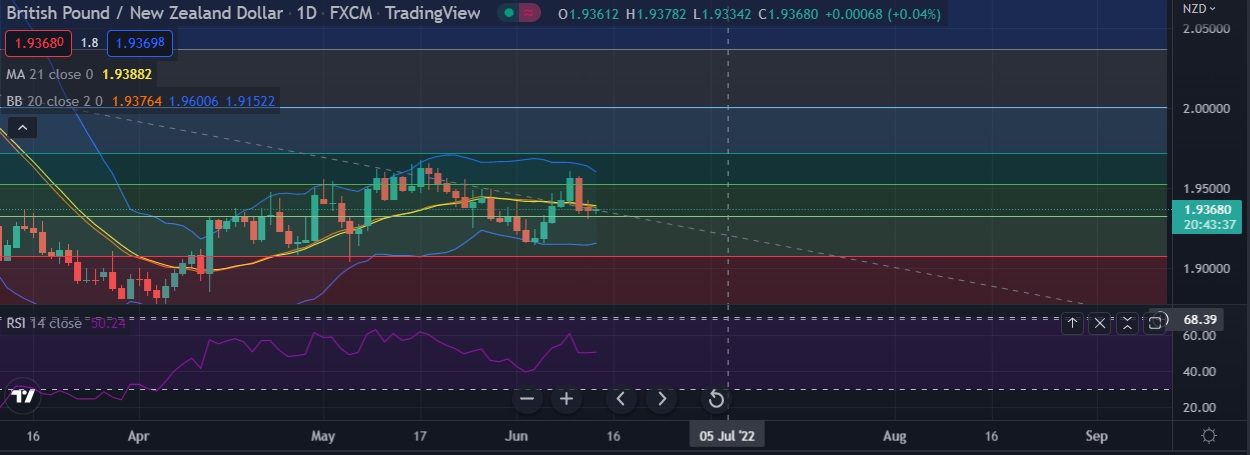The width and height of the screenshot is (1250, 455).
Task: Click the green market status indicator
Action: [510, 13]
